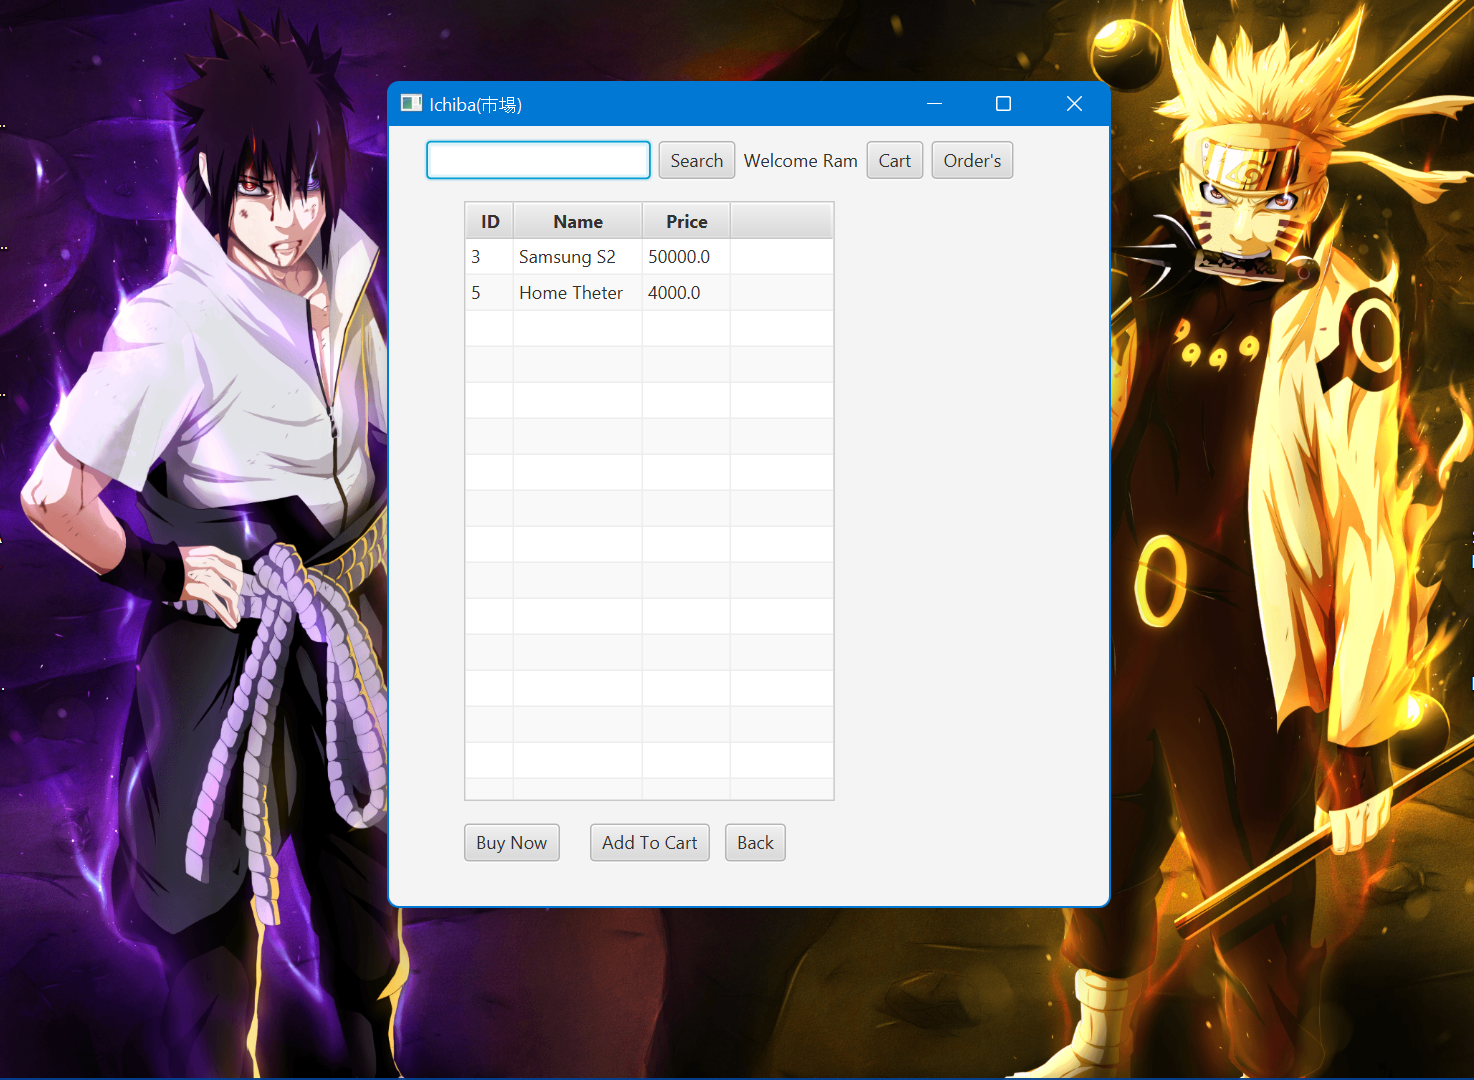
Task: Click the ID 5 cell
Action: 490,293
